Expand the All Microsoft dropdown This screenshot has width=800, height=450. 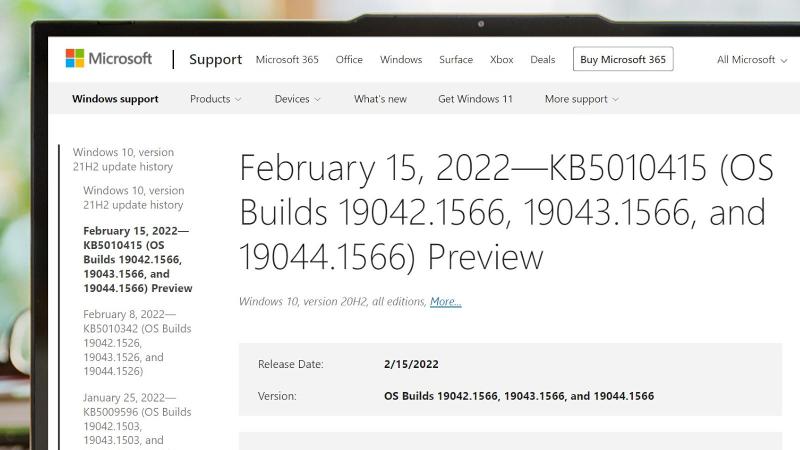[x=752, y=60]
